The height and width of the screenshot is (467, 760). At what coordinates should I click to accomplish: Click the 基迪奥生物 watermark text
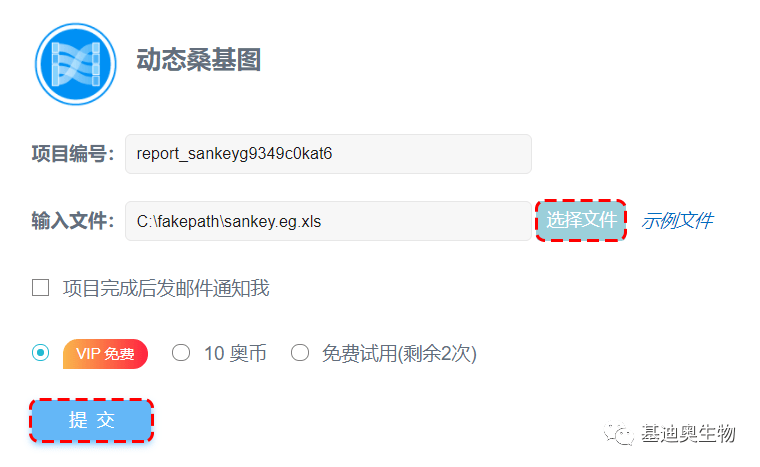688,433
